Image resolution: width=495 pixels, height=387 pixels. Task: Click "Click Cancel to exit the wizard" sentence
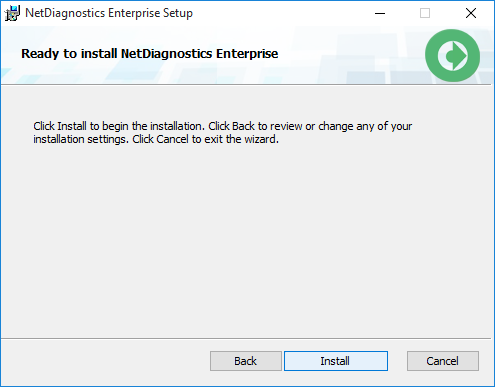[205, 139]
